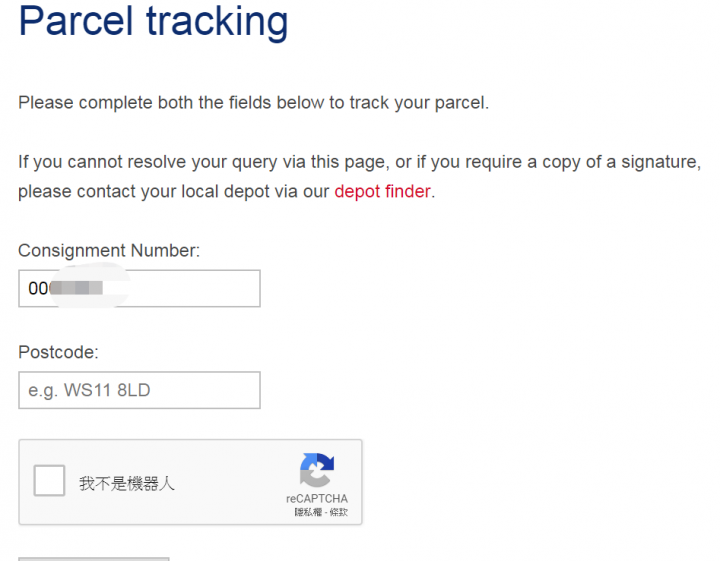Click the reCAPTCHA brand text
Image resolution: width=720 pixels, height=561 pixels.
coord(317,499)
